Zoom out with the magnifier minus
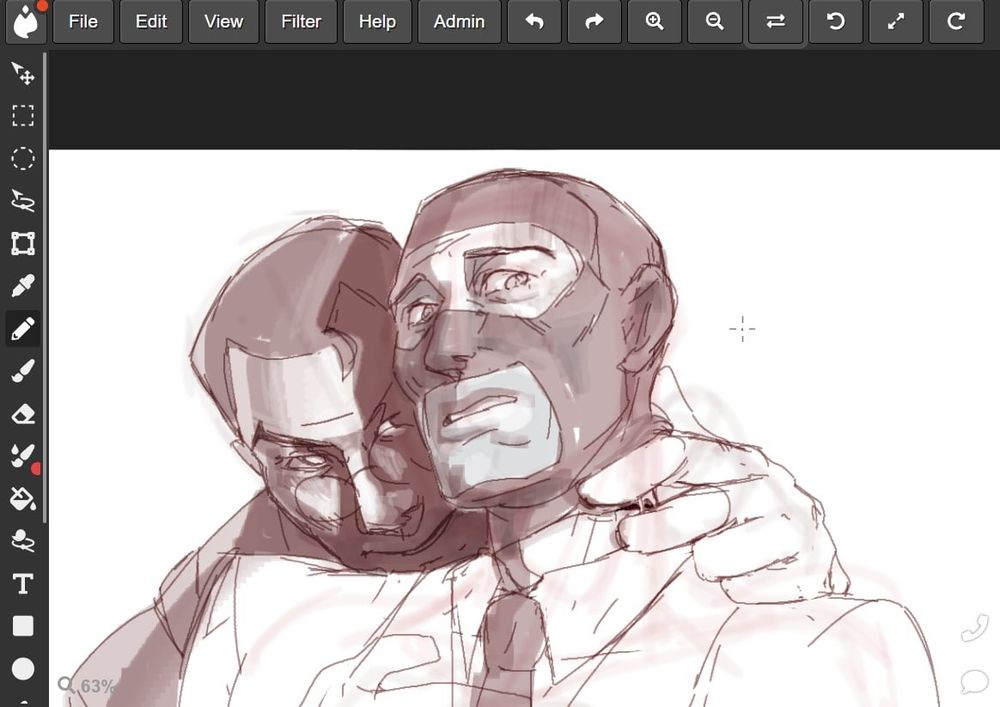1000x707 pixels. tap(715, 22)
